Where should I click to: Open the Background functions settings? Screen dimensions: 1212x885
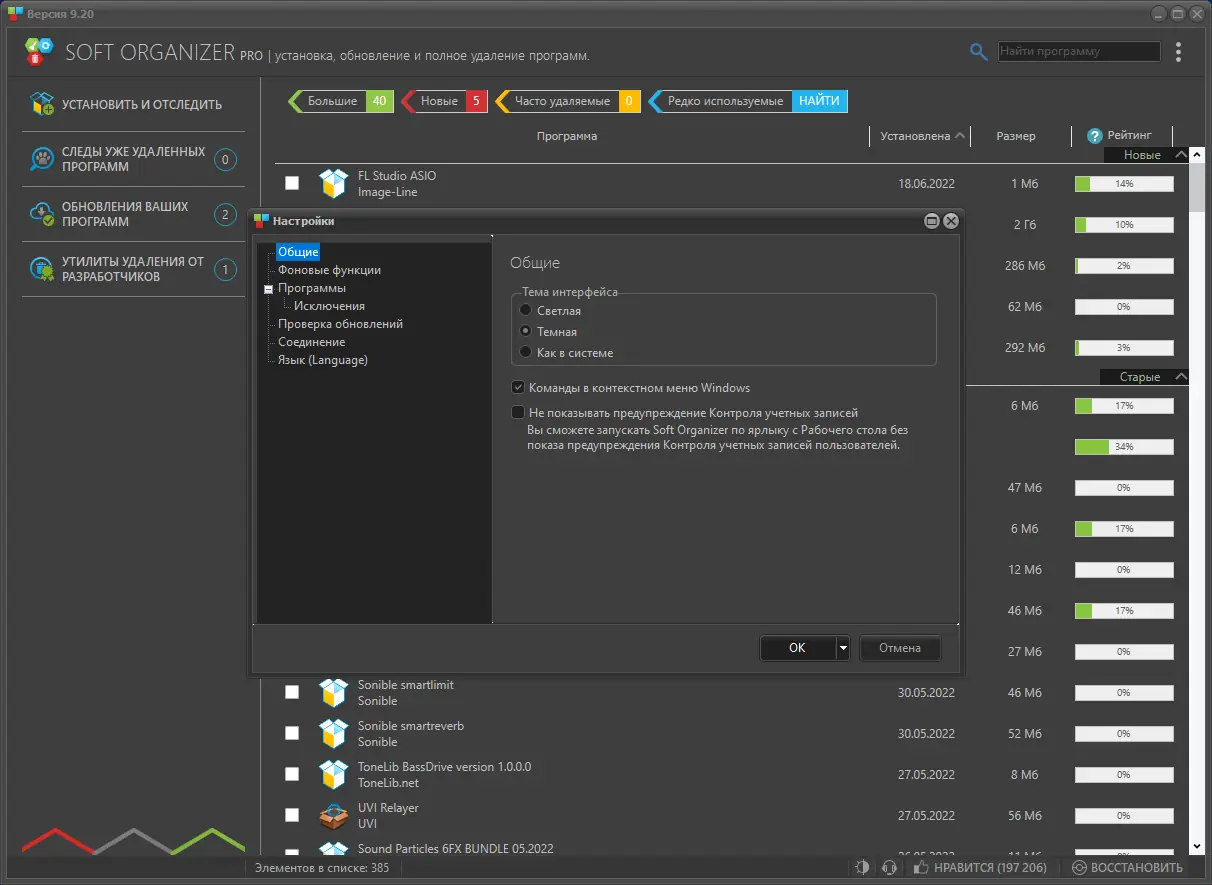point(329,270)
